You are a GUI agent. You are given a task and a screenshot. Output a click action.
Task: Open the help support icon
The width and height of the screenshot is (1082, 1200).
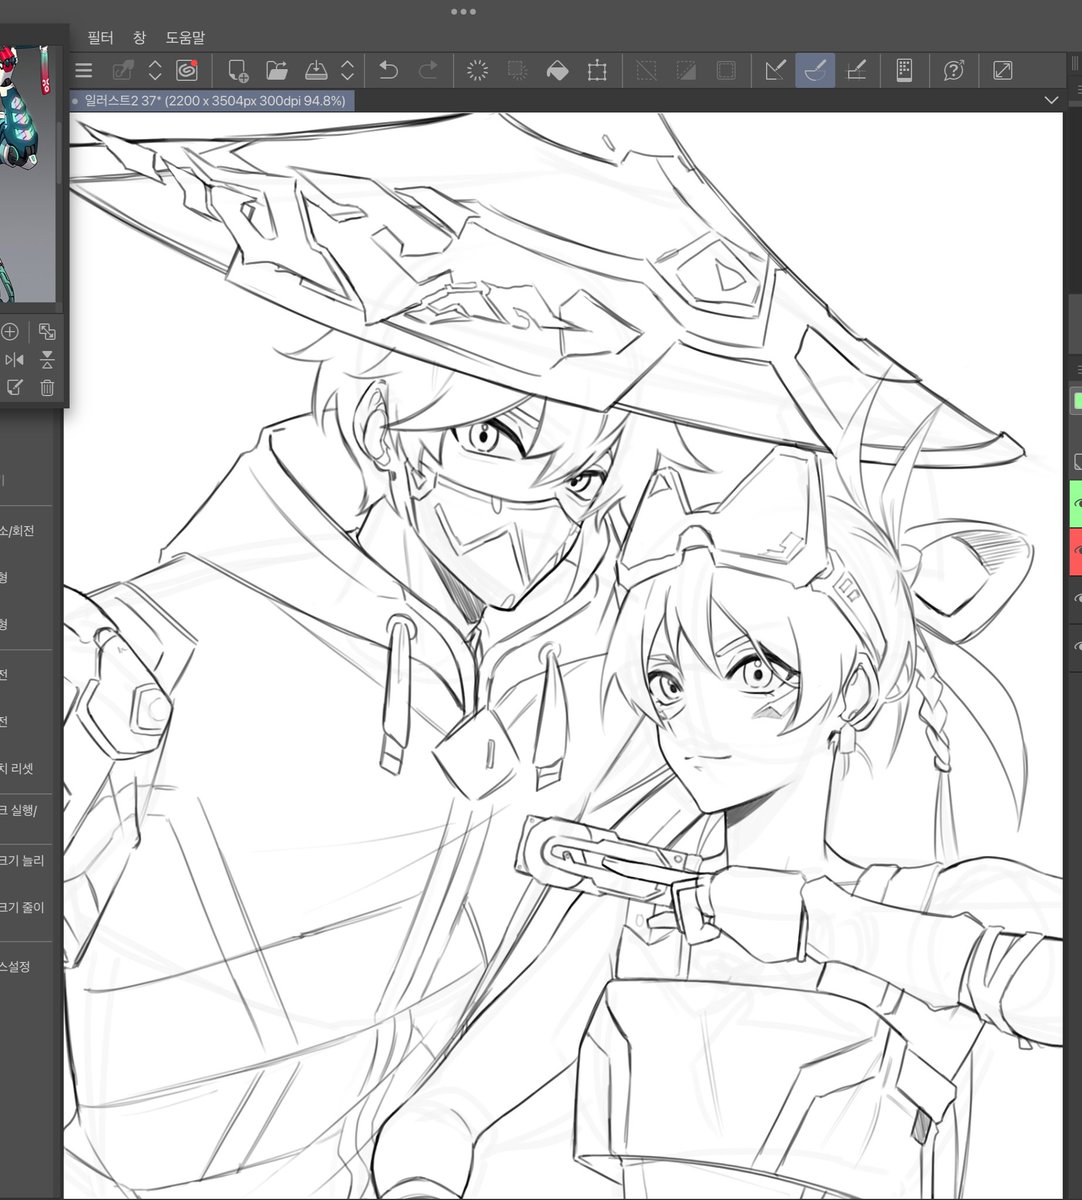(954, 70)
